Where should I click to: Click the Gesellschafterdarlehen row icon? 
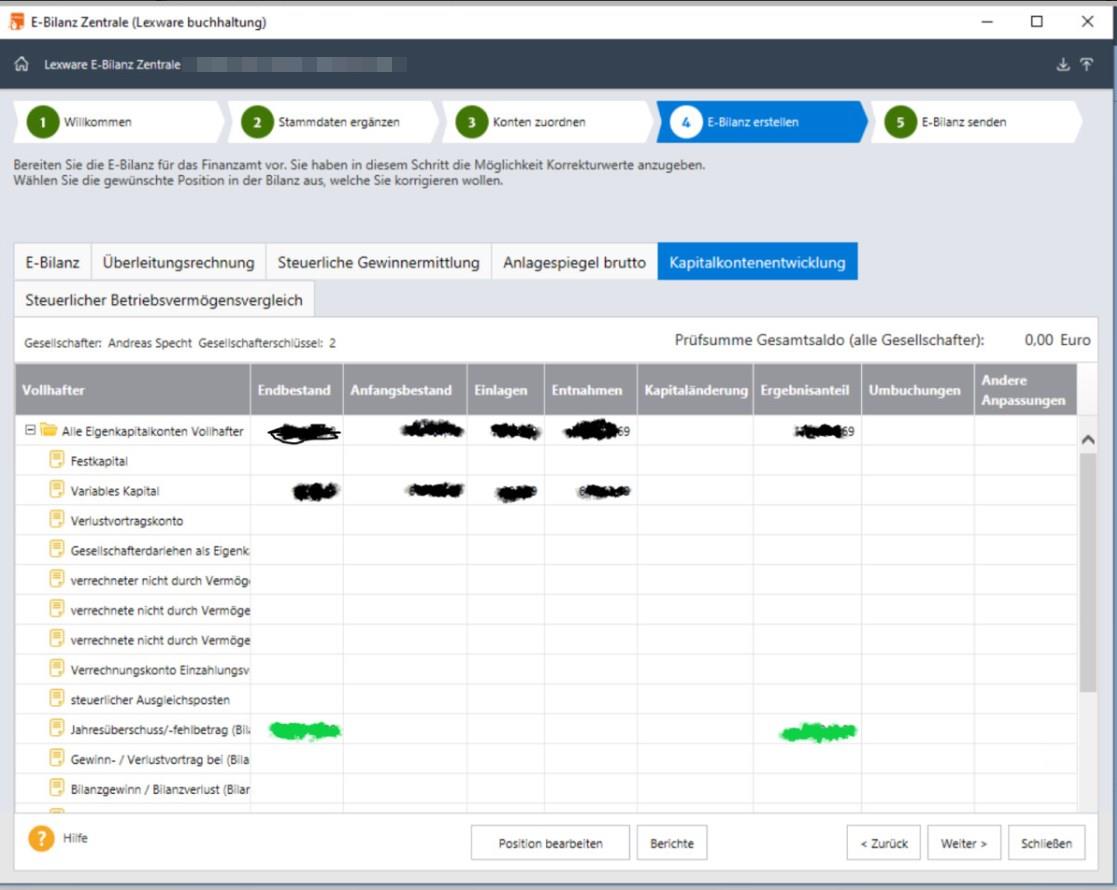[57, 549]
